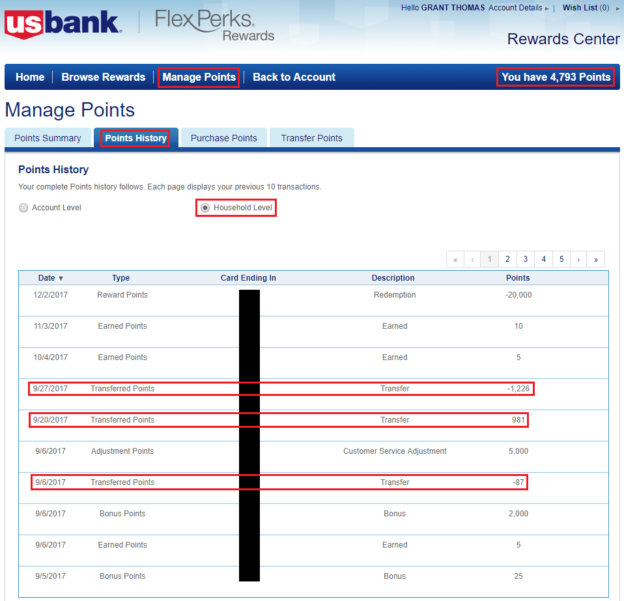Go to Home in navigation bar
624x601 pixels.
(30, 77)
